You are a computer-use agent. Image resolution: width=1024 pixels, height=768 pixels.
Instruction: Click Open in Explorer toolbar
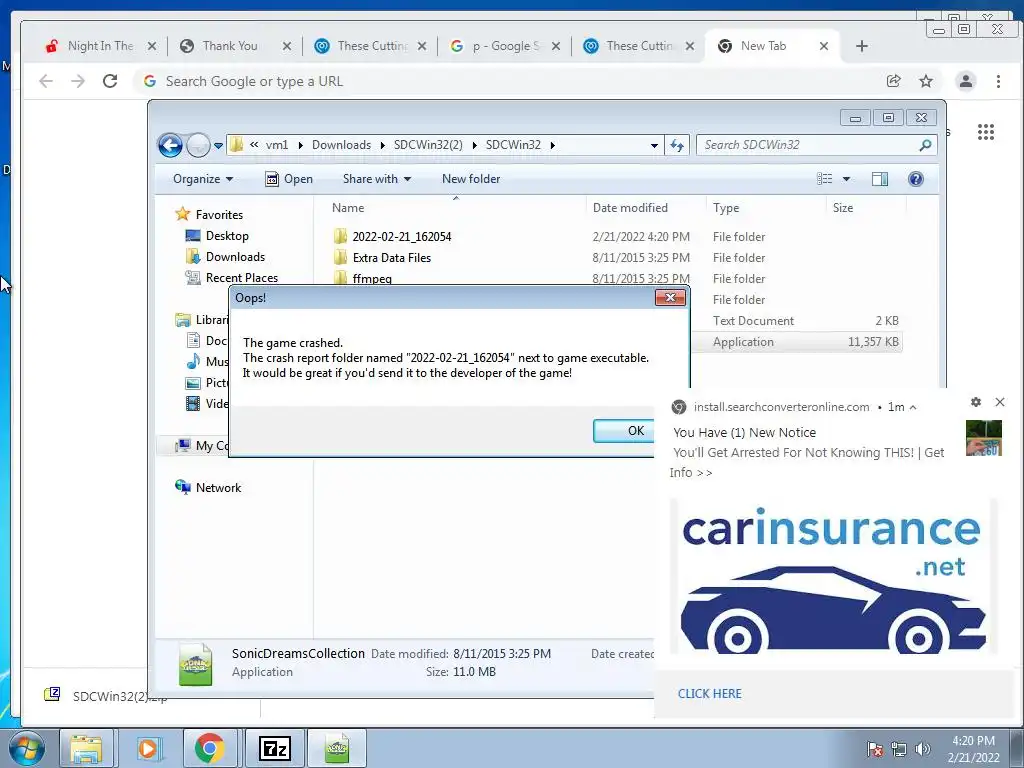pos(289,179)
